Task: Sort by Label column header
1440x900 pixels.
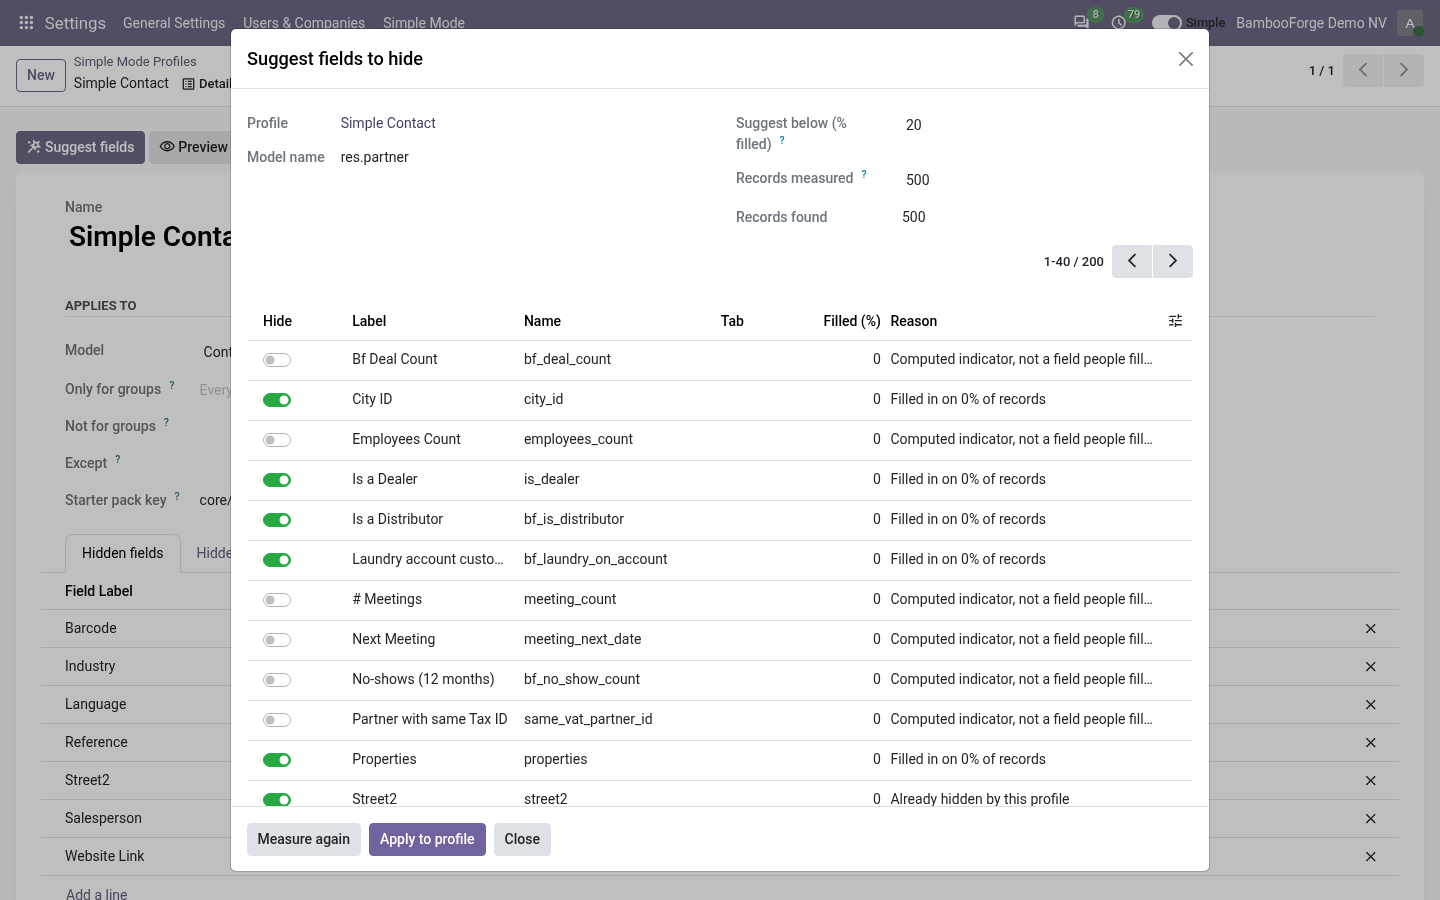Action: click(369, 321)
